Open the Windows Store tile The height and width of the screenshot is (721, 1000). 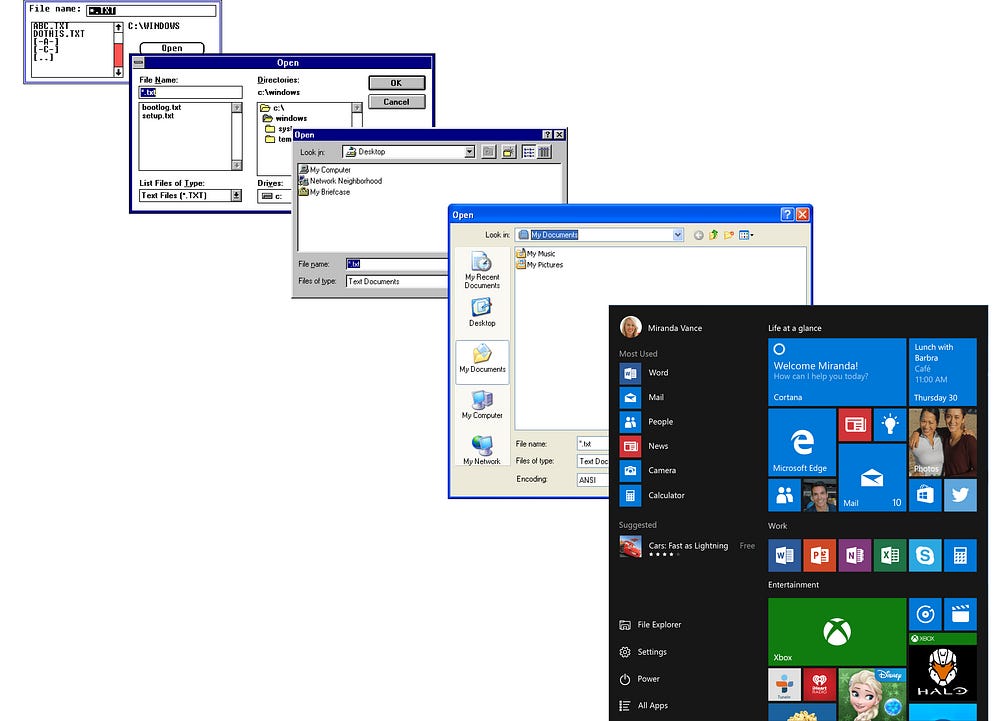pos(925,495)
